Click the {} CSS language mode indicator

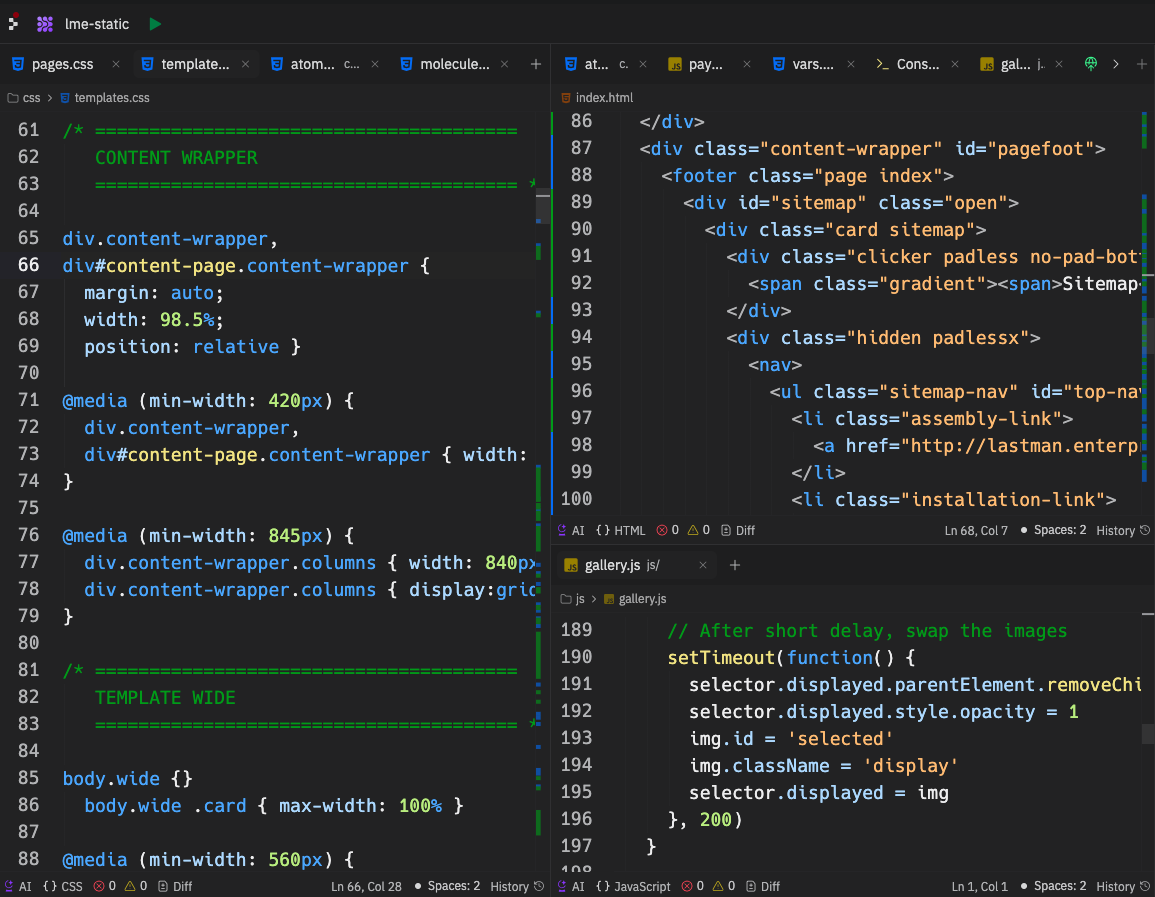point(62,886)
